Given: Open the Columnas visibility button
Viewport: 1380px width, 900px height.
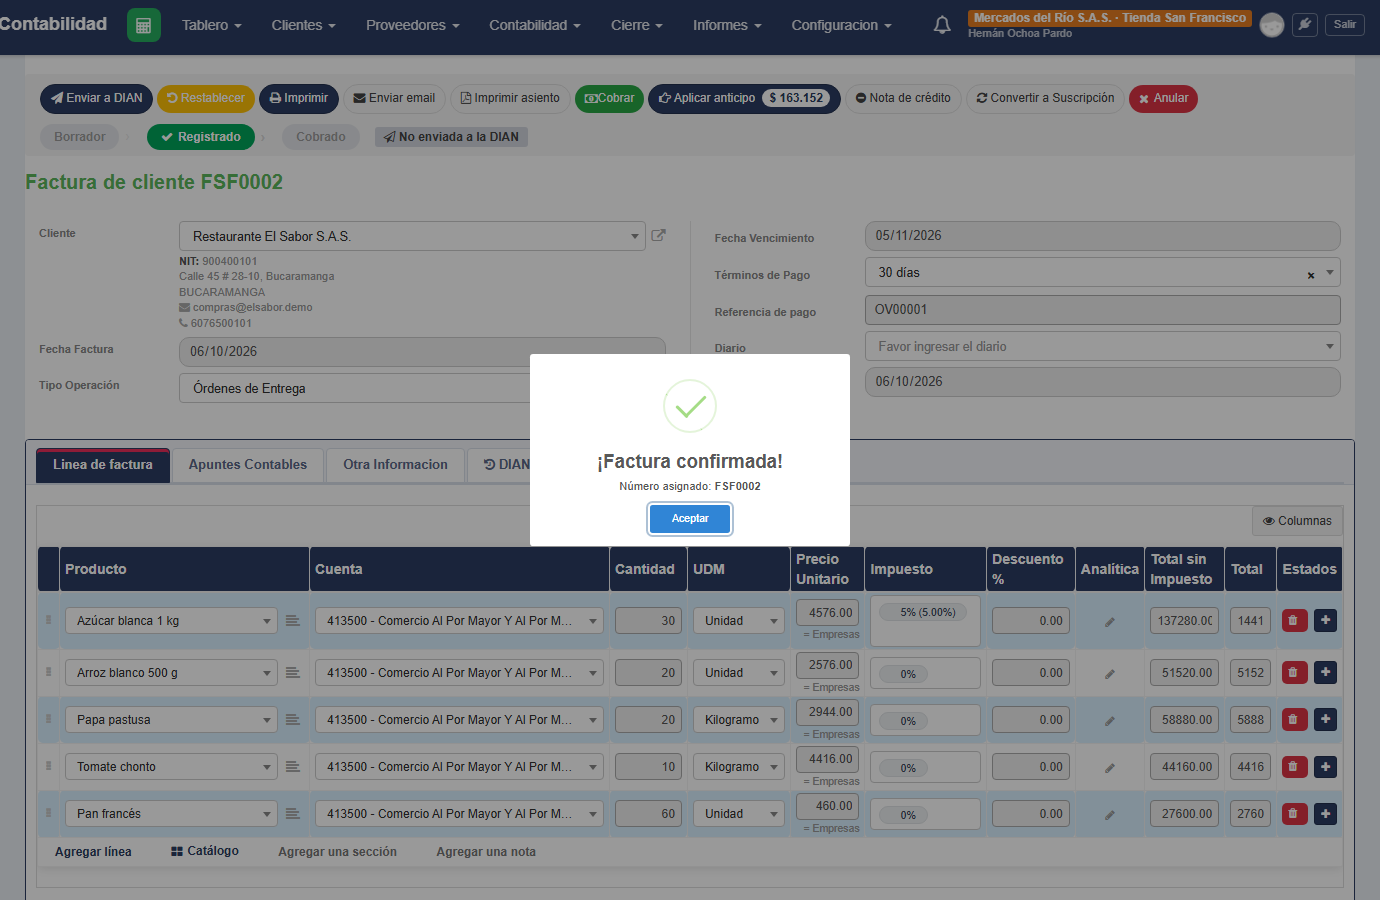Looking at the screenshot, I should coord(1297,521).
